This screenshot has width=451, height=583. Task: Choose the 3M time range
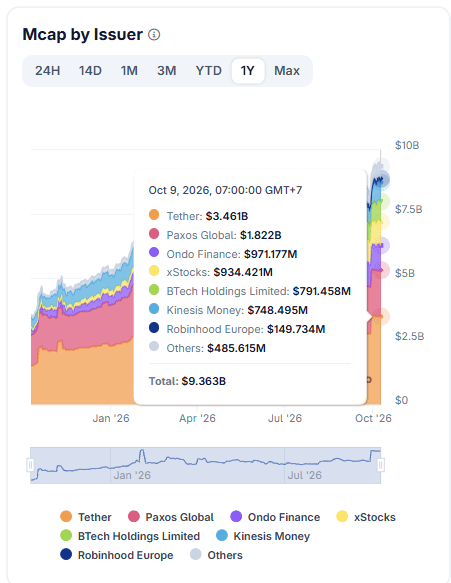[167, 71]
